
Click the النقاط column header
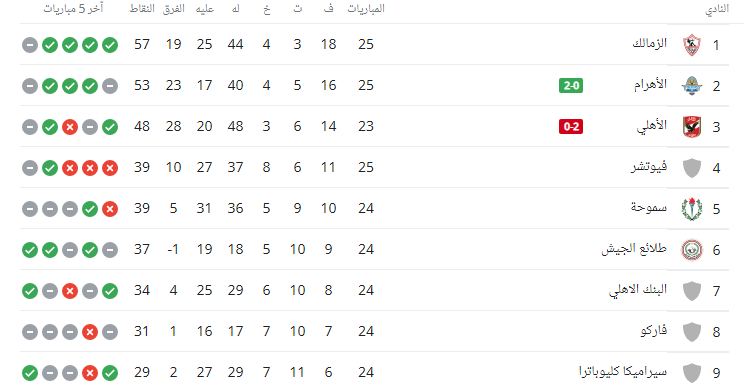pyautogui.click(x=142, y=9)
